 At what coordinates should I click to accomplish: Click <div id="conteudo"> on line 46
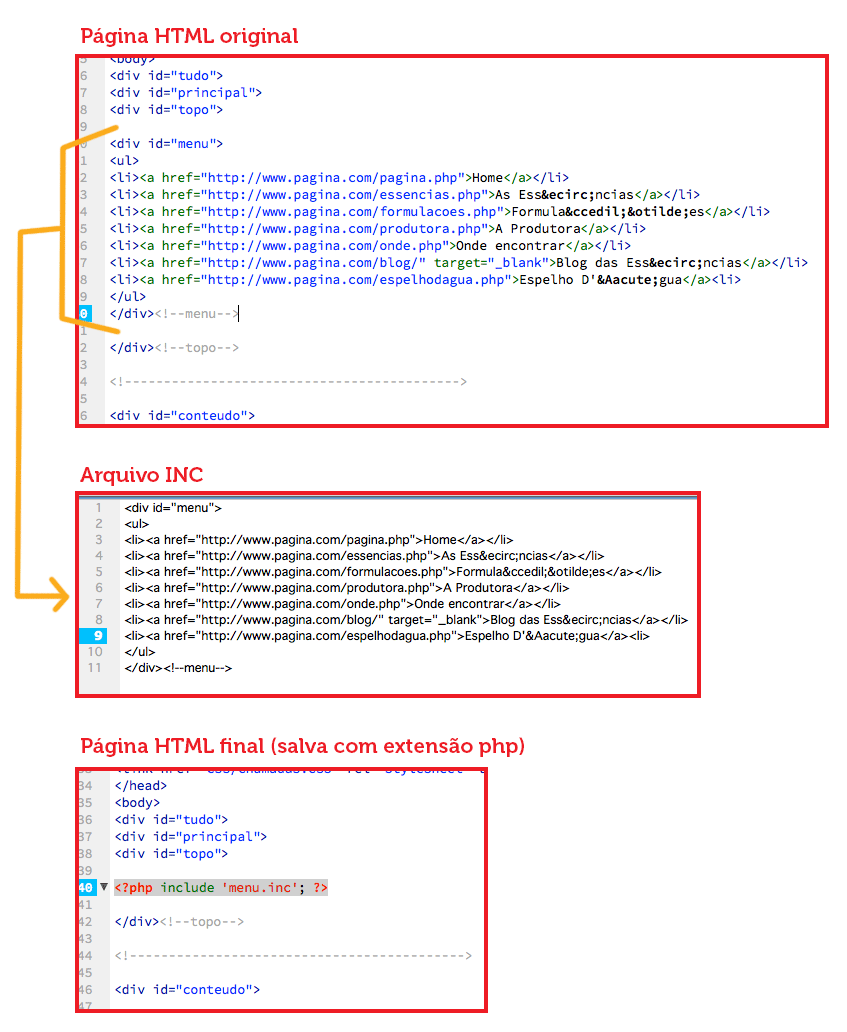pos(187,990)
